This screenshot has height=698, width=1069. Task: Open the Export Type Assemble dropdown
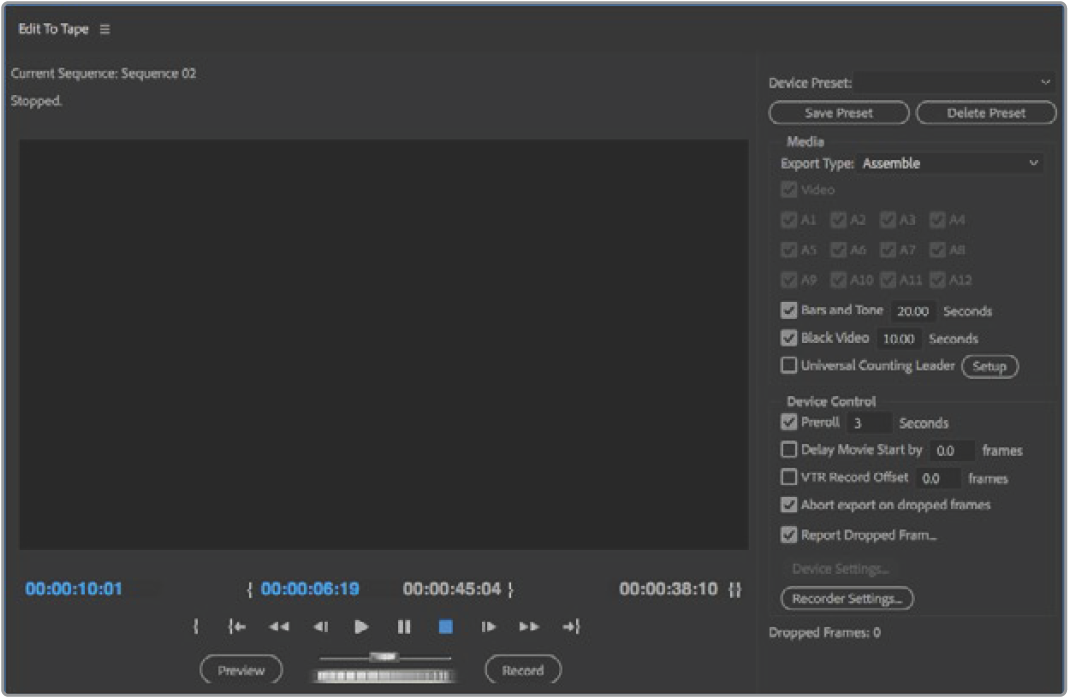950,163
